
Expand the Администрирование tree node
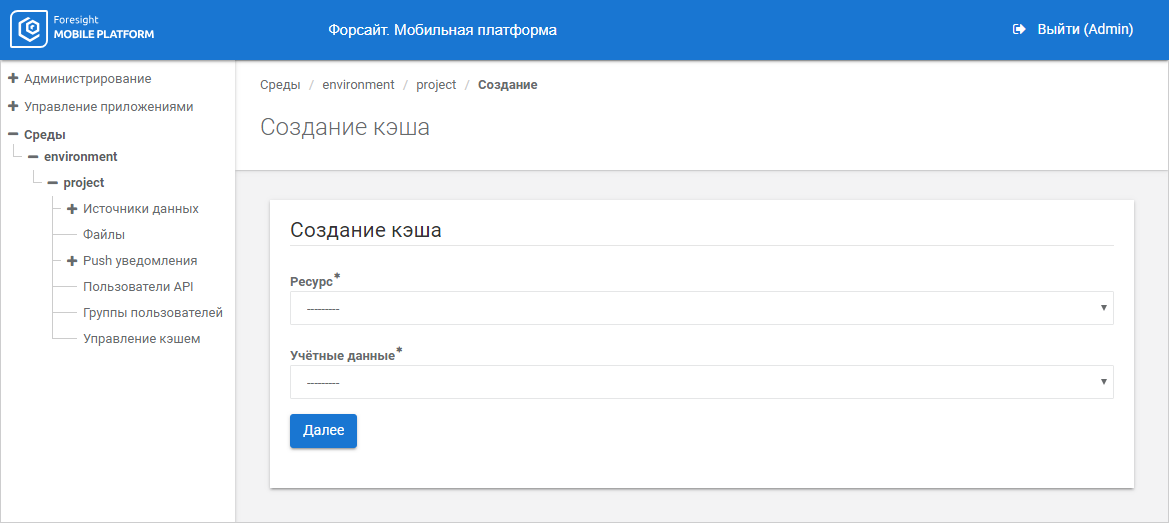[13, 78]
